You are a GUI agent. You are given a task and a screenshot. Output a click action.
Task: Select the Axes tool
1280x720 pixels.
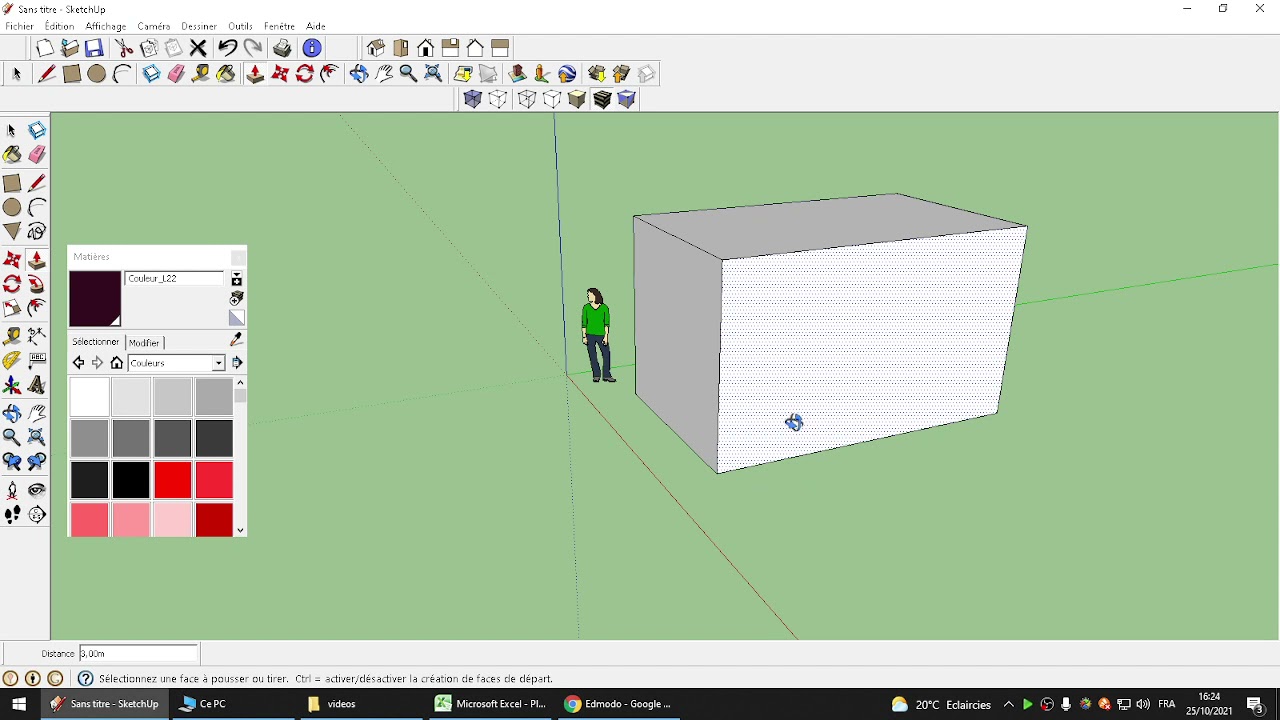coord(12,386)
